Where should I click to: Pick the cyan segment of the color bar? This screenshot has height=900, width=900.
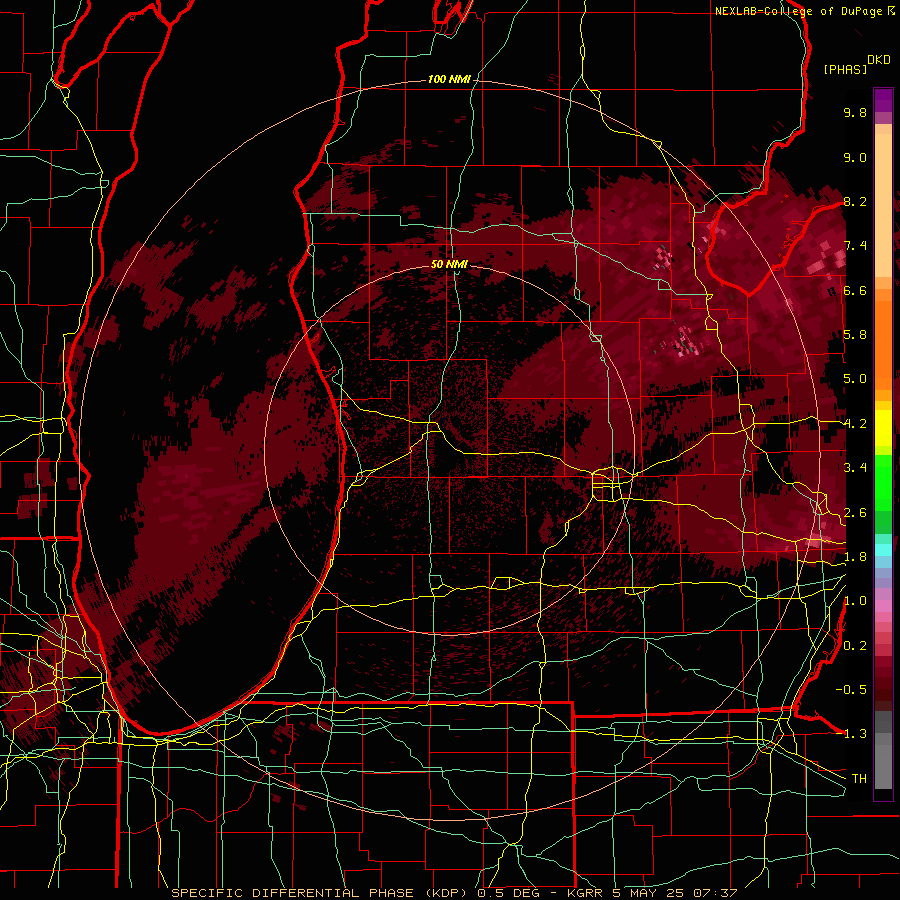[883, 549]
